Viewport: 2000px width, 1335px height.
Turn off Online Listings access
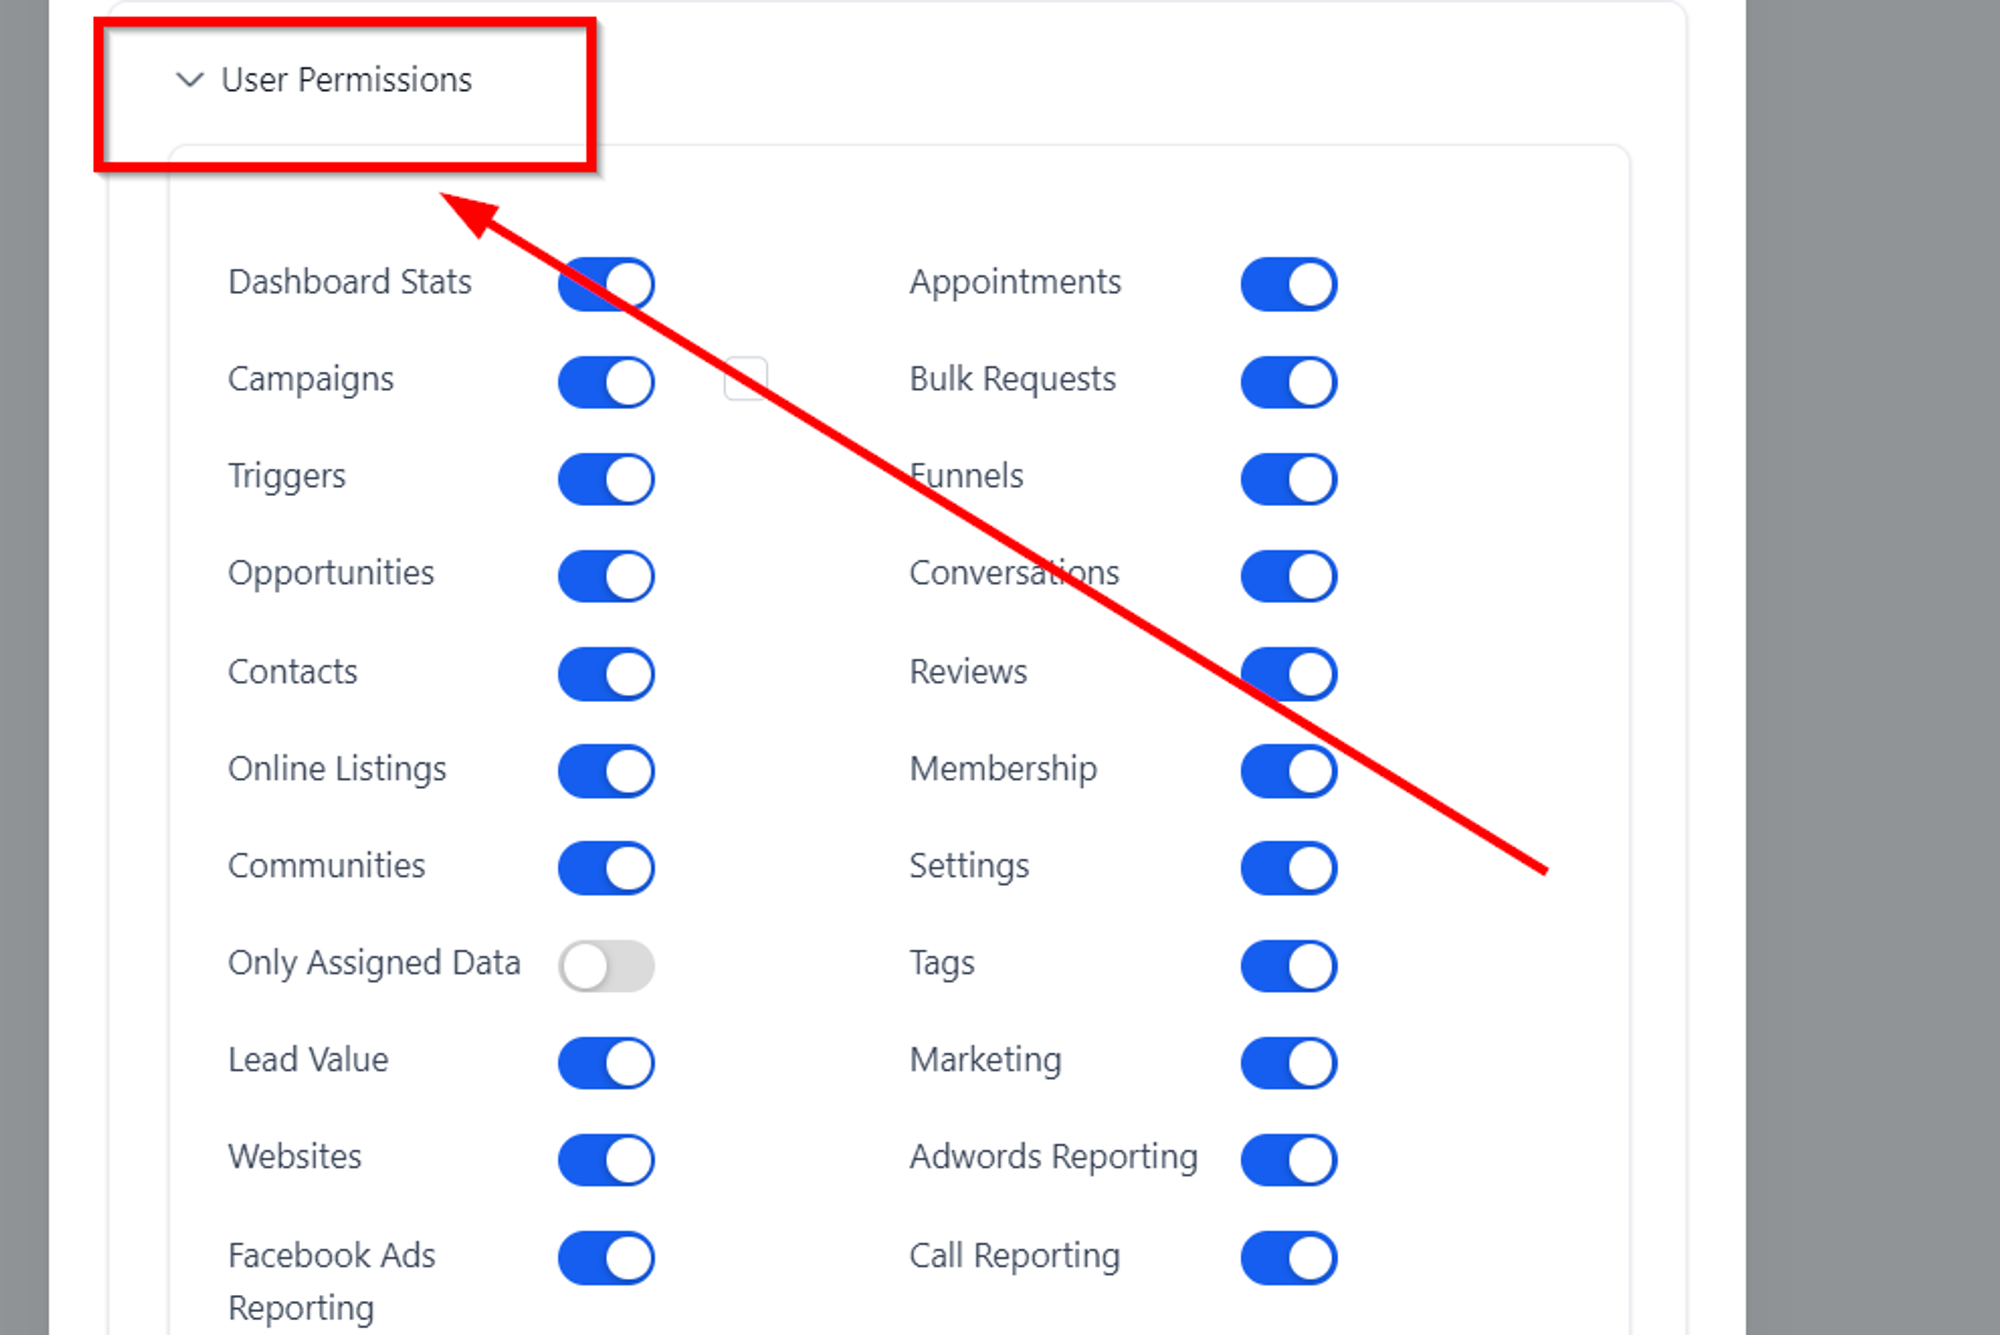[x=606, y=771]
